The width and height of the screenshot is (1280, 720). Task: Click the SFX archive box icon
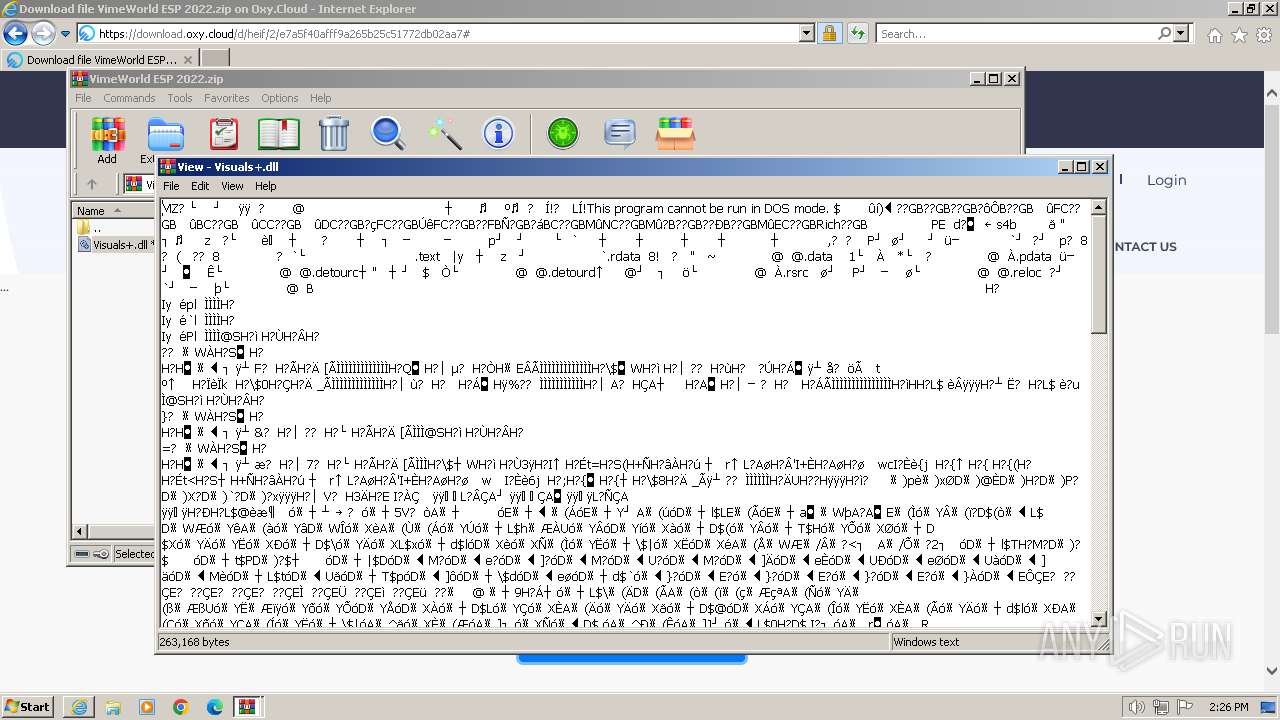point(675,134)
